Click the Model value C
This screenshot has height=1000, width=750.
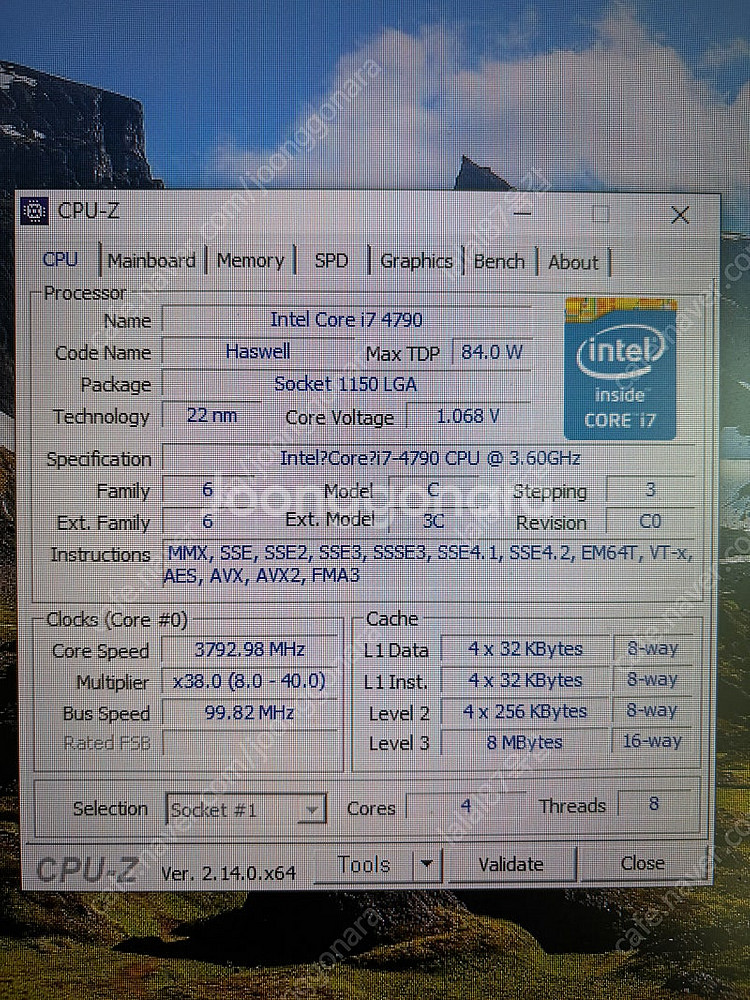tap(433, 490)
